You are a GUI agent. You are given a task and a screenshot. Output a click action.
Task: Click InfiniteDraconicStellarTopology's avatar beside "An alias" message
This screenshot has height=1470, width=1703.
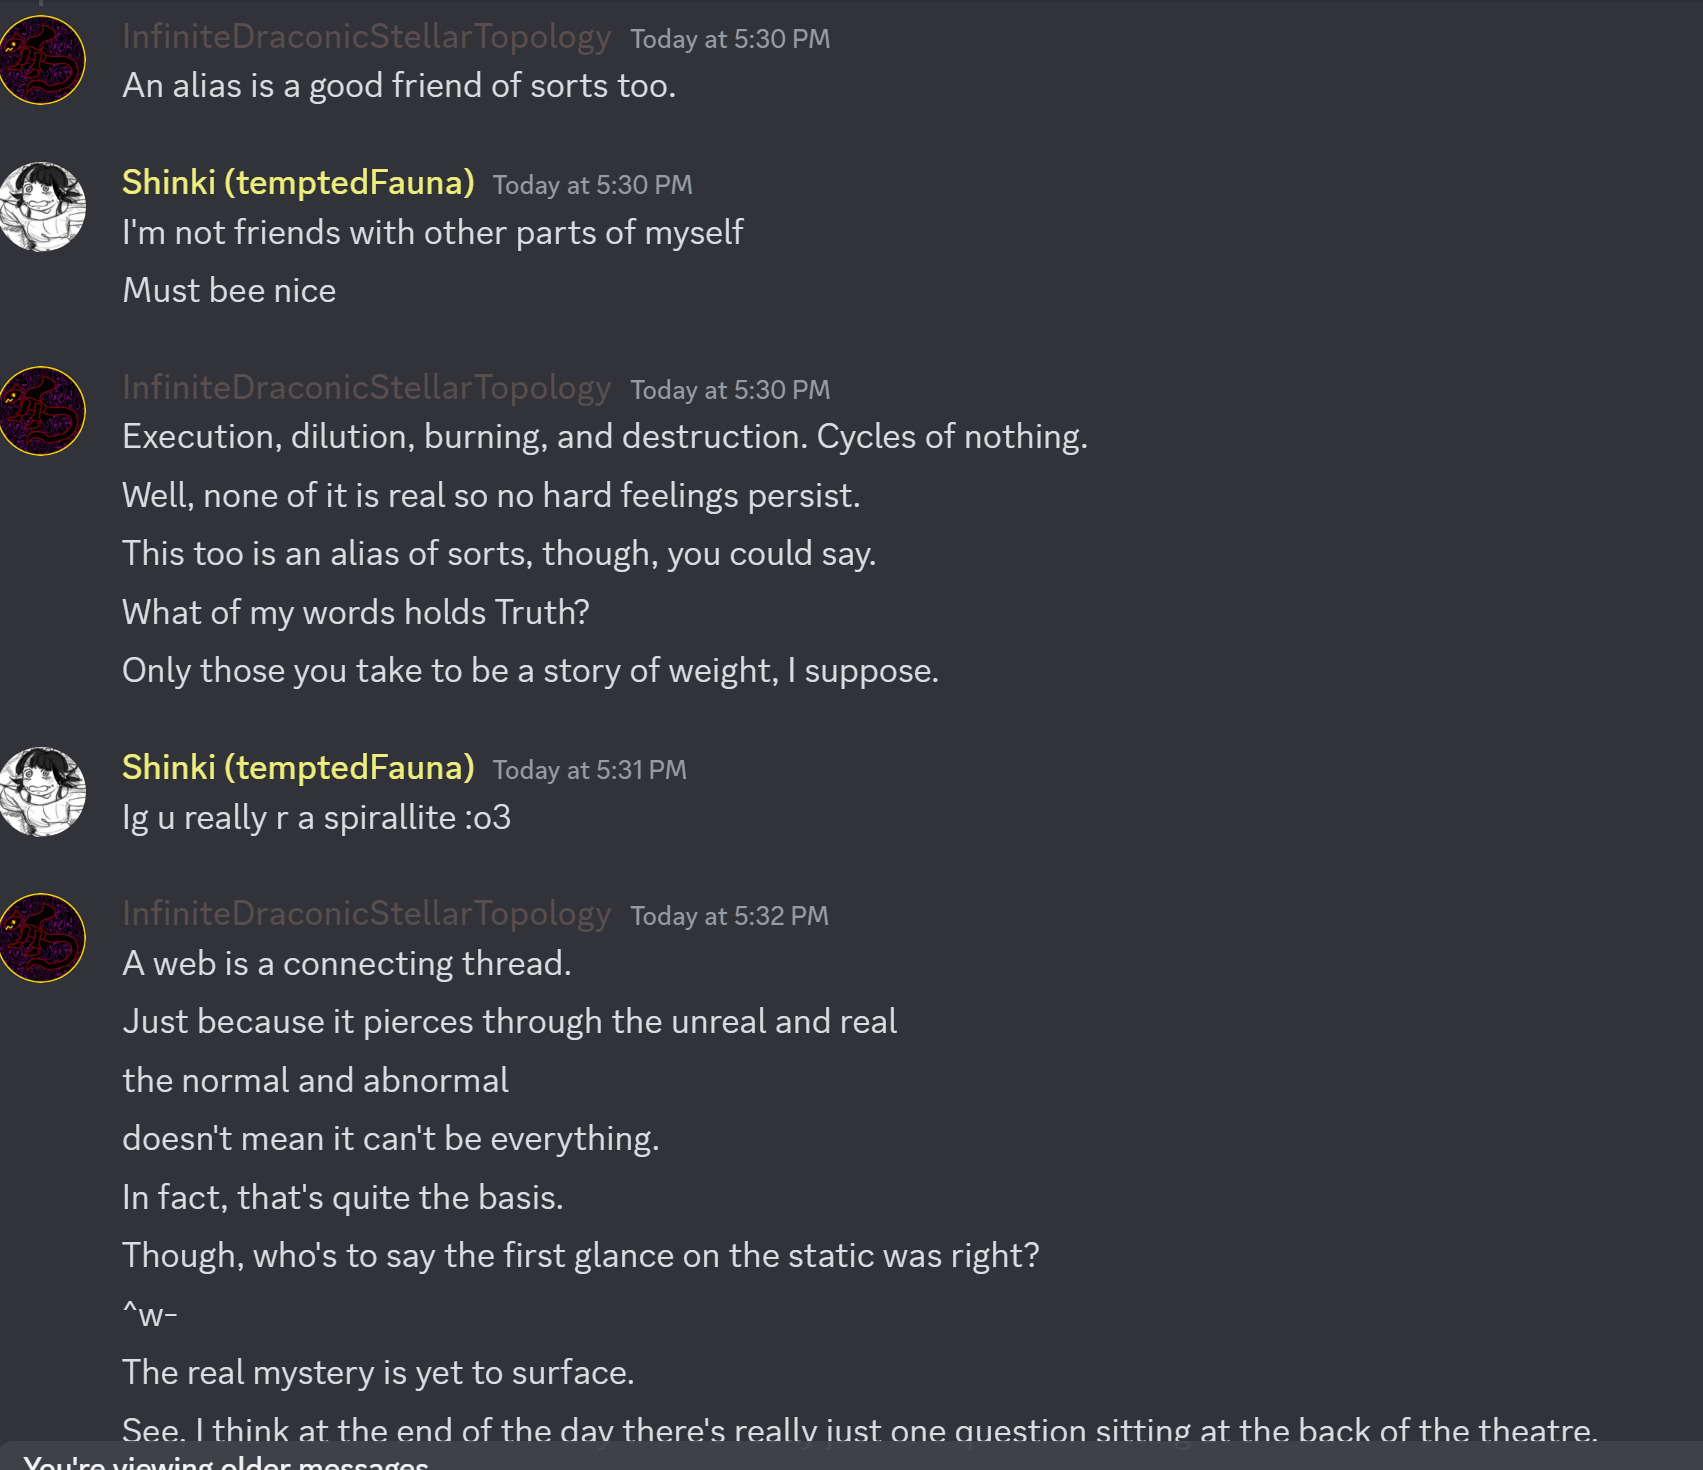tap(42, 60)
